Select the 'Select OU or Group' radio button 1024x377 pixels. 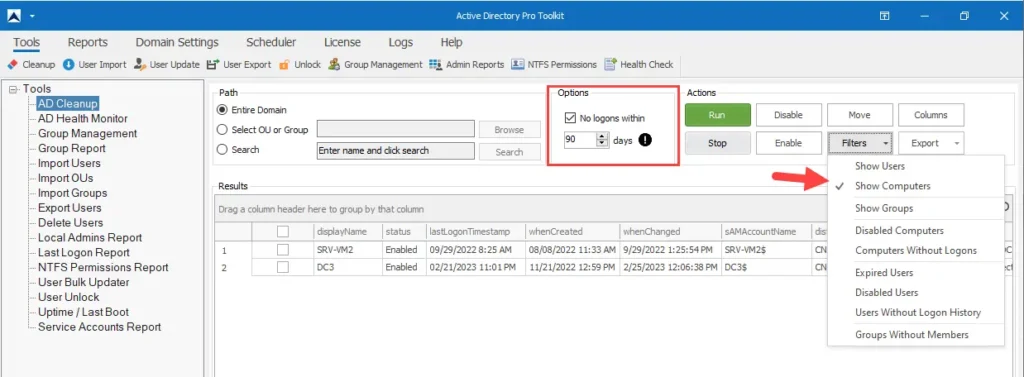(x=222, y=129)
